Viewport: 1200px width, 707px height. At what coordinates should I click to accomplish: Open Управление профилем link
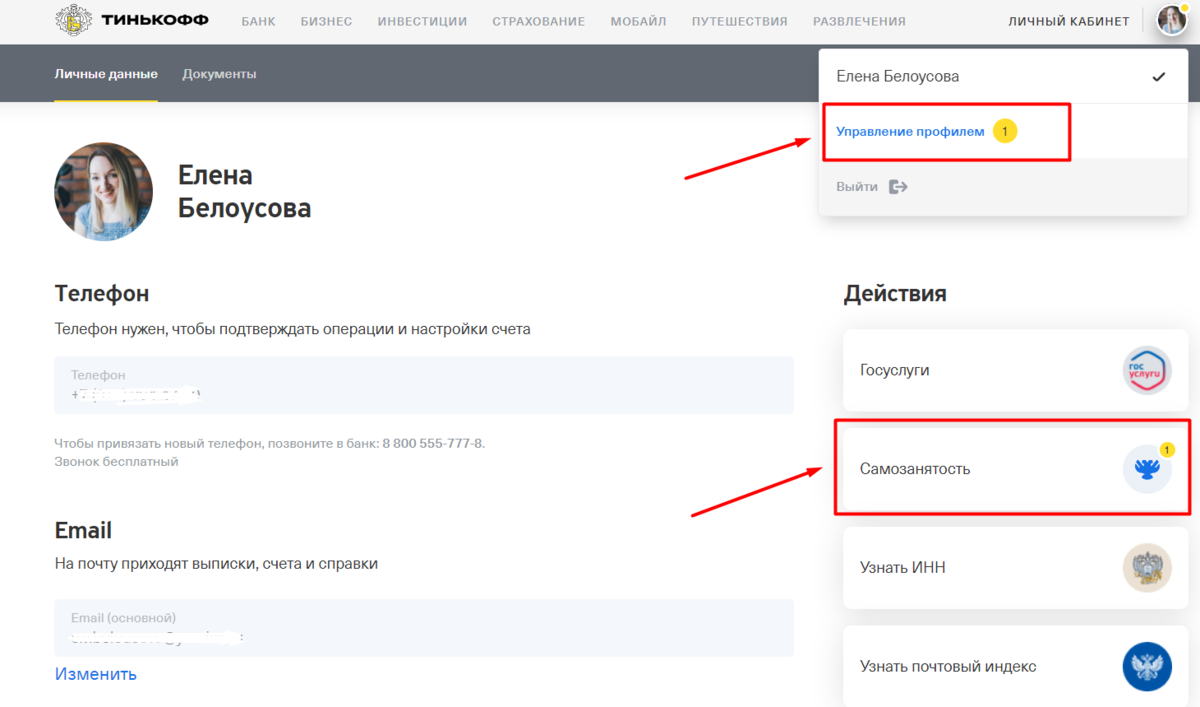coord(910,132)
